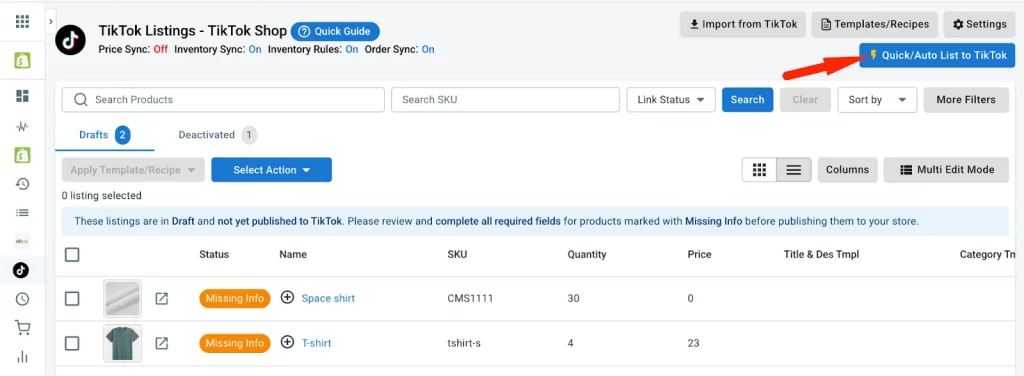Viewport: 1024px width, 376px height.
Task: Toggle the Order Sync On status
Action: click(428, 50)
